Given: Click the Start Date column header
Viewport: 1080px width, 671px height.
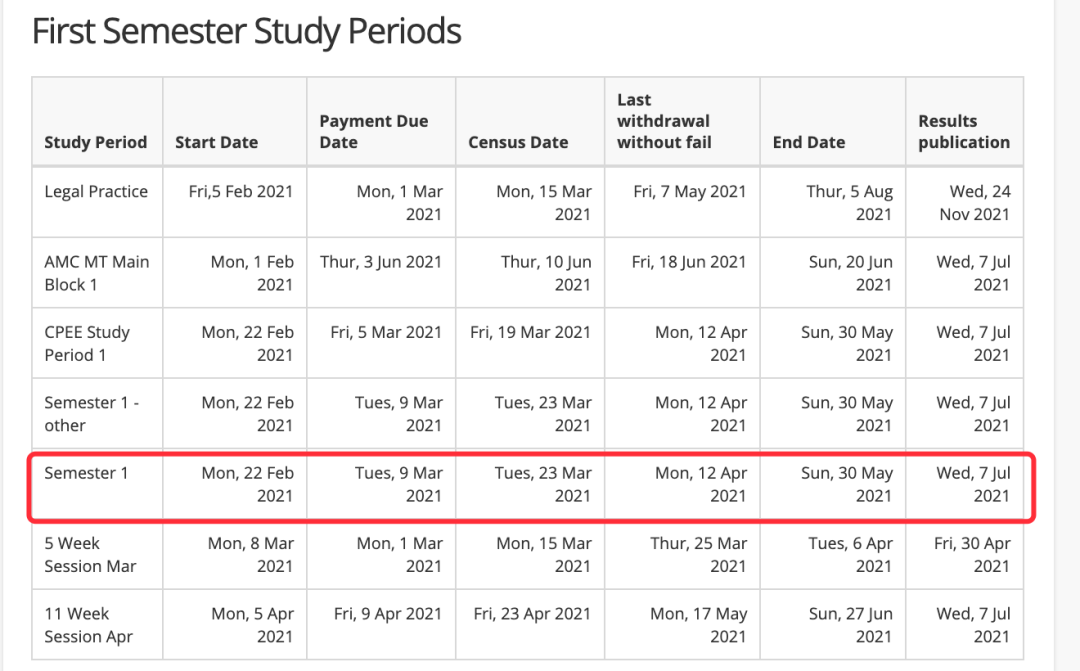Looking at the screenshot, I should click(216, 142).
